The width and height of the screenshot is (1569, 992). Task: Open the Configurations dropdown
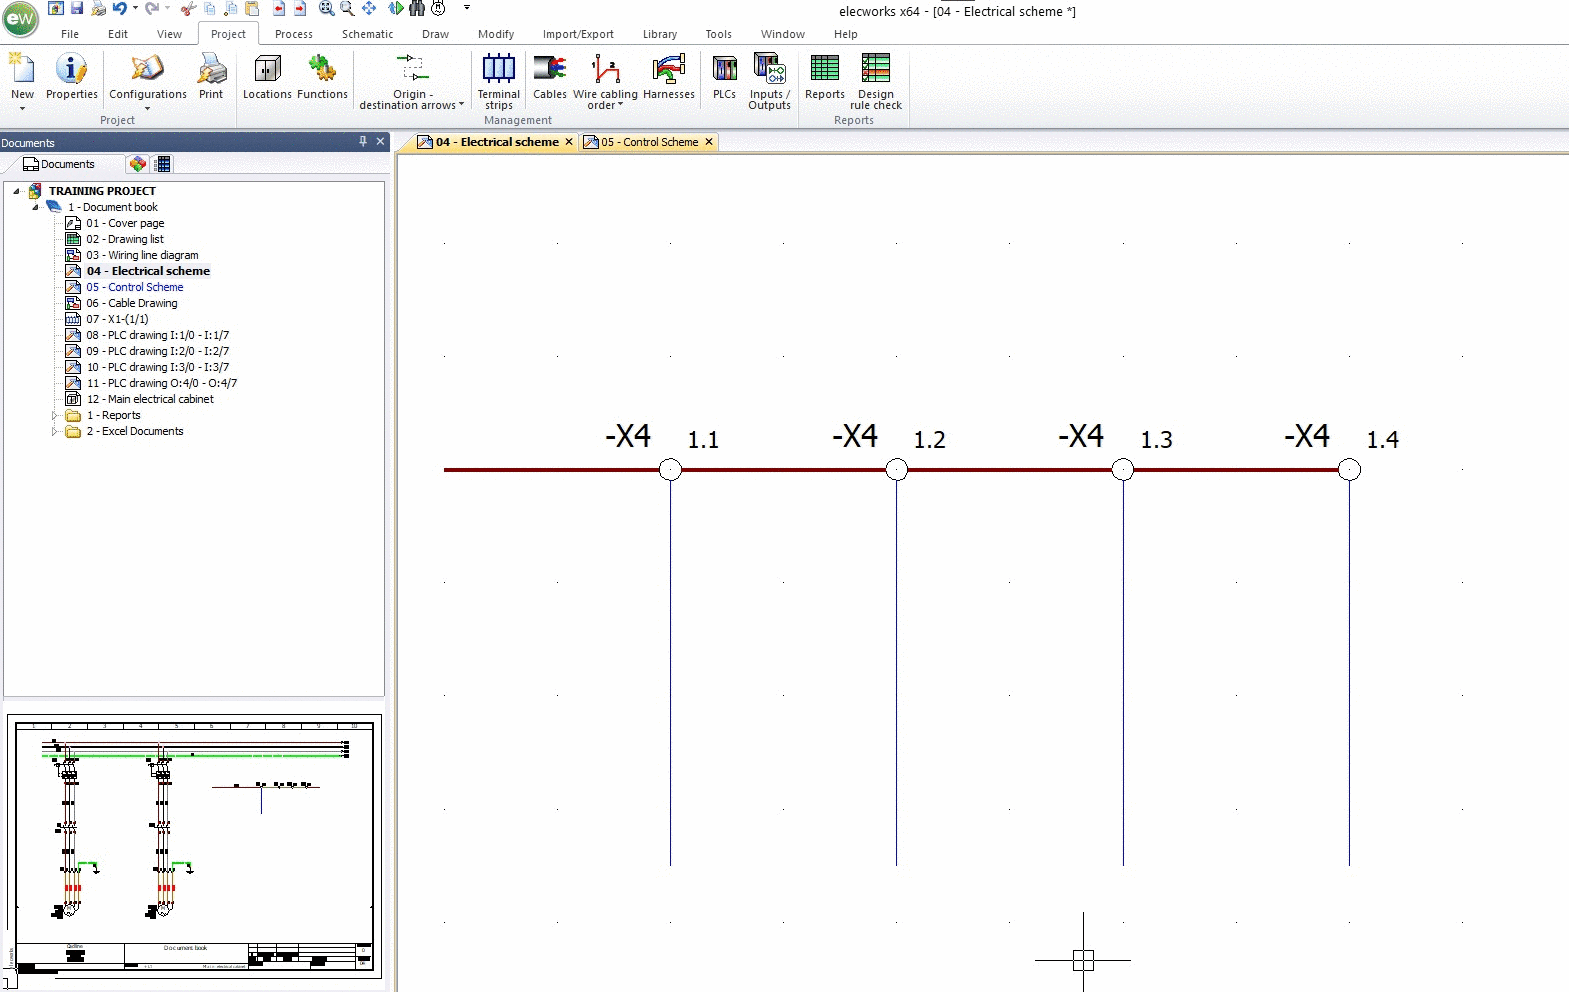(147, 108)
